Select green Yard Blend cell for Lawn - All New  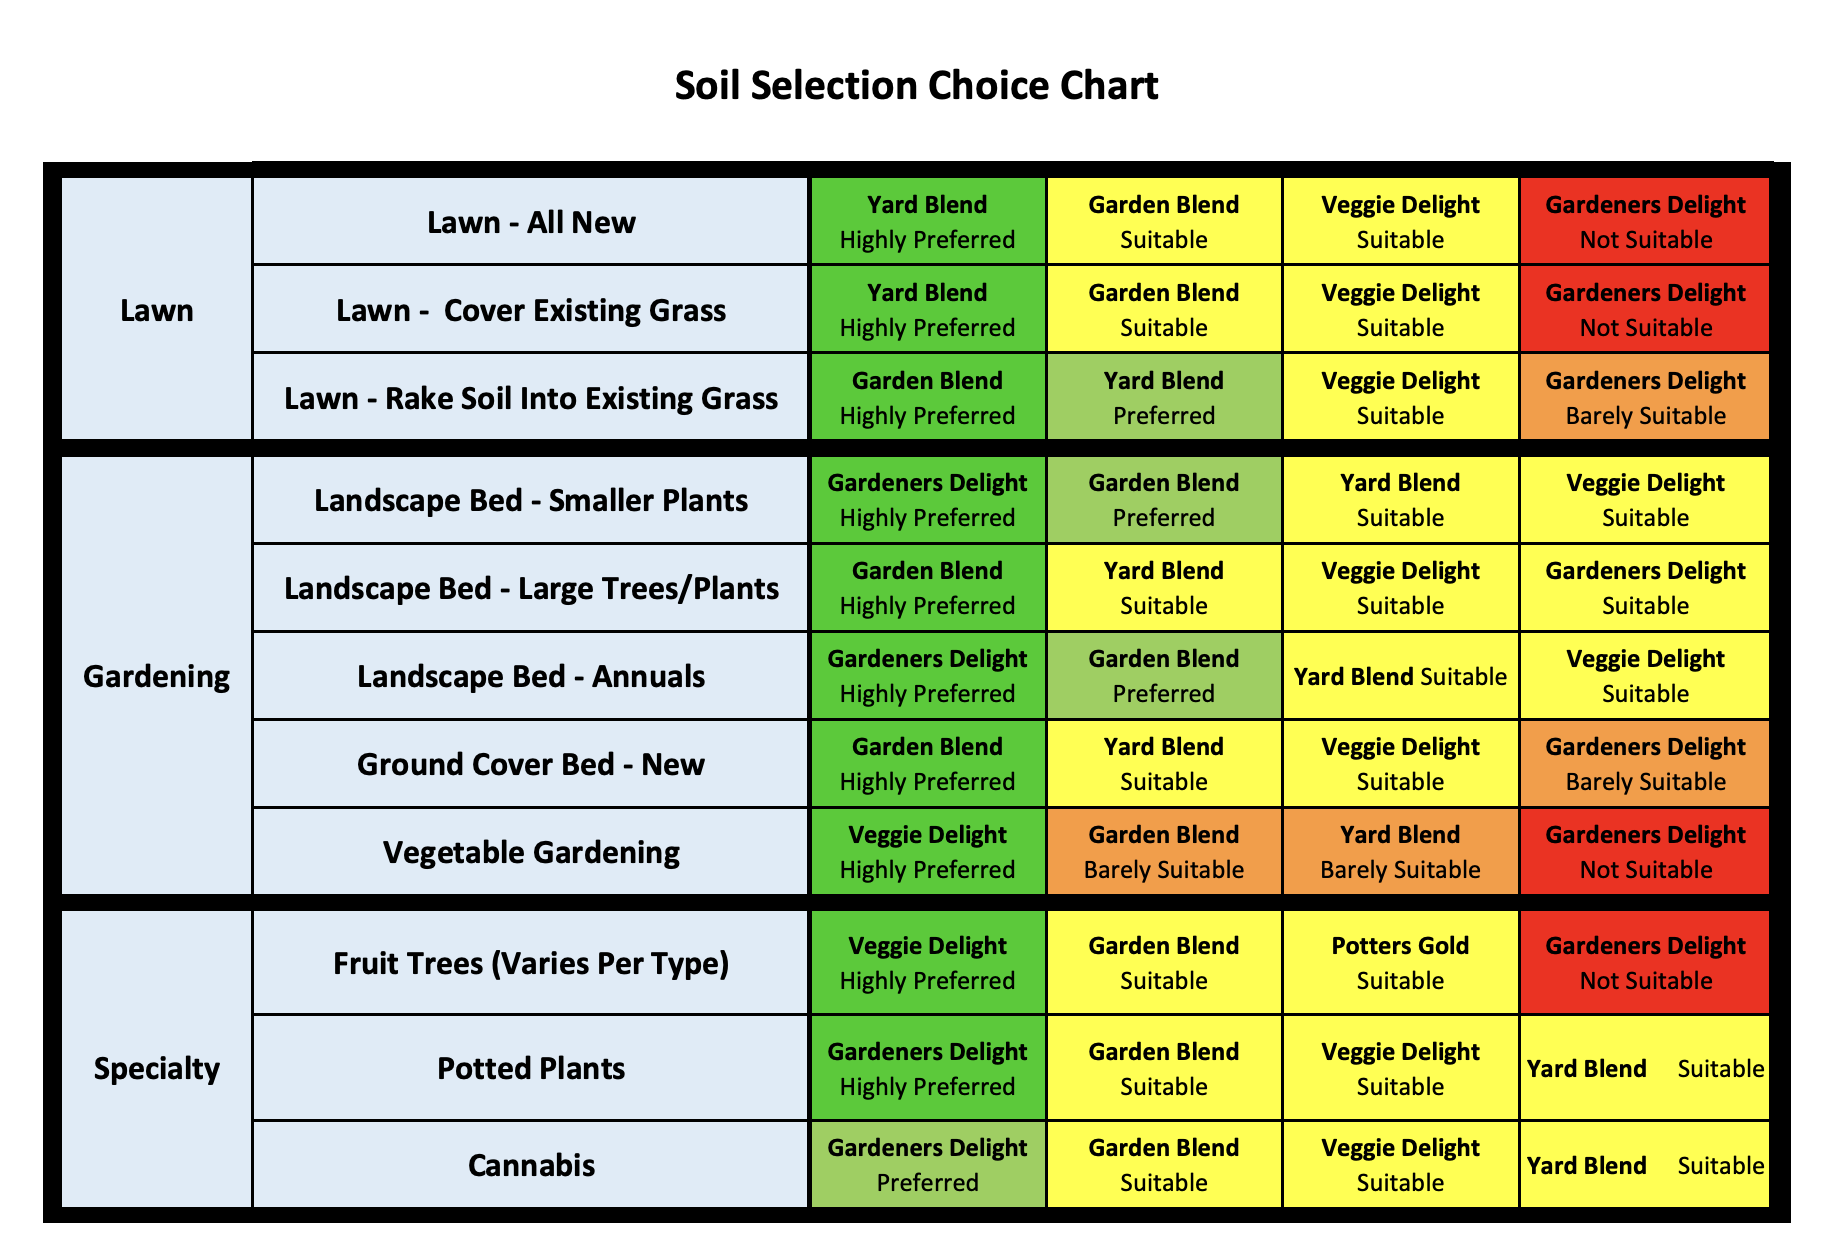coord(928,221)
